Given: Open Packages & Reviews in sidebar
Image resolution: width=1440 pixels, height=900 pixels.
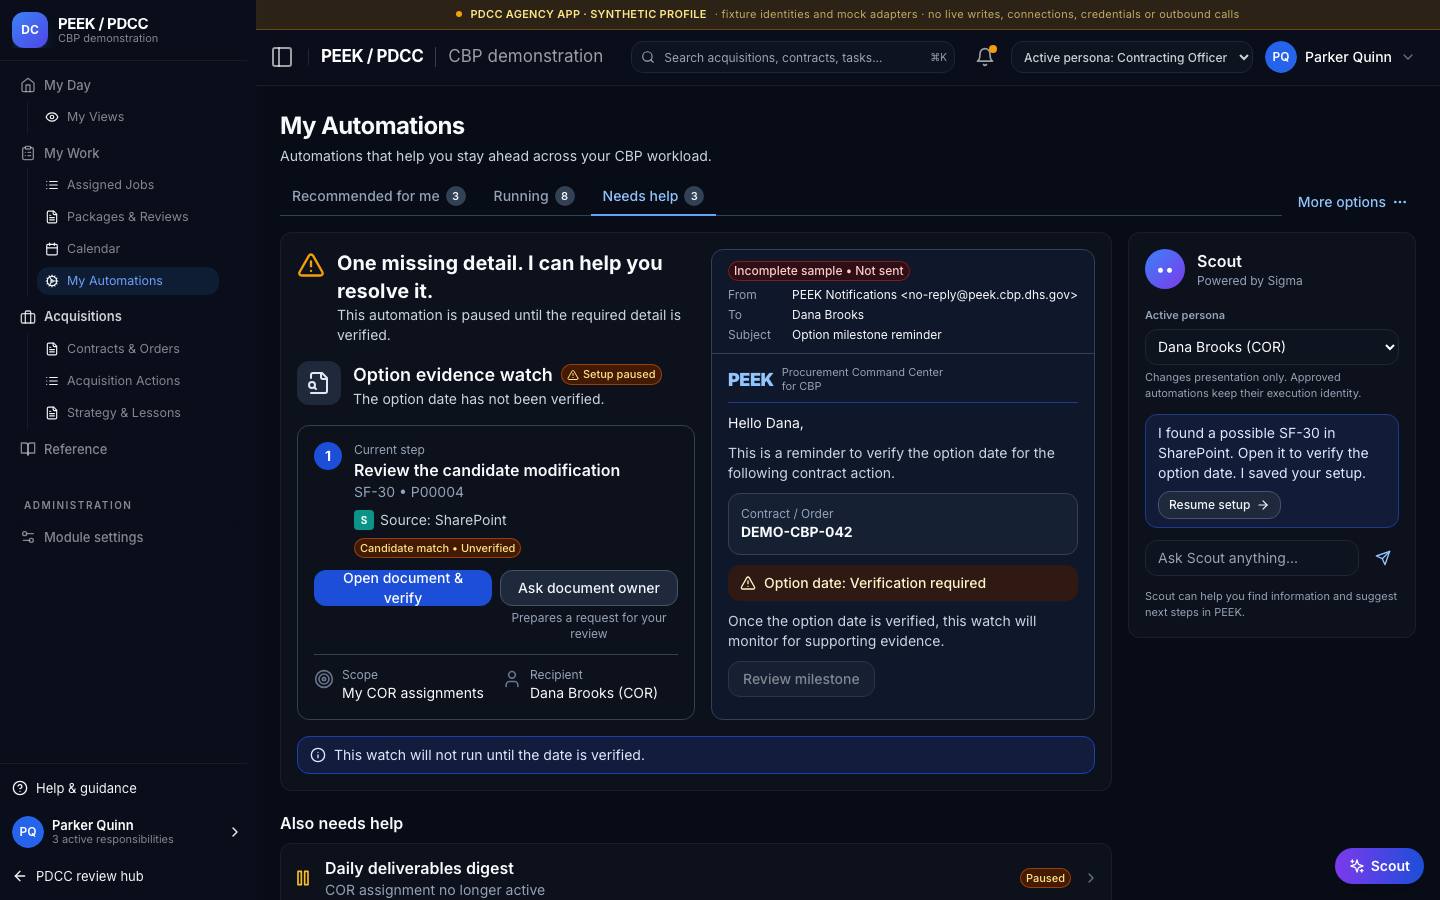Looking at the screenshot, I should coord(128,217).
